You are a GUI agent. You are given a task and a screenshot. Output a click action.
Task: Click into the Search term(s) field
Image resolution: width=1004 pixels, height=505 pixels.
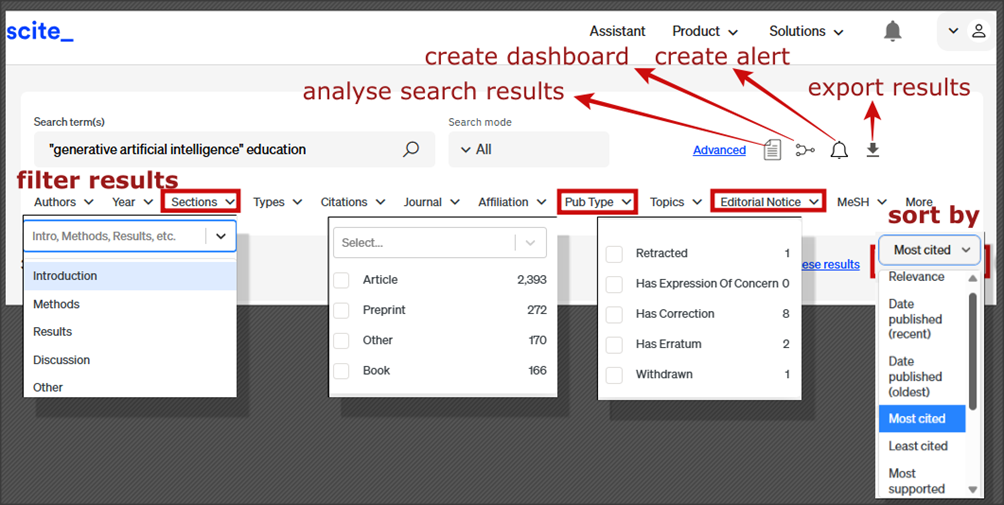(220, 149)
